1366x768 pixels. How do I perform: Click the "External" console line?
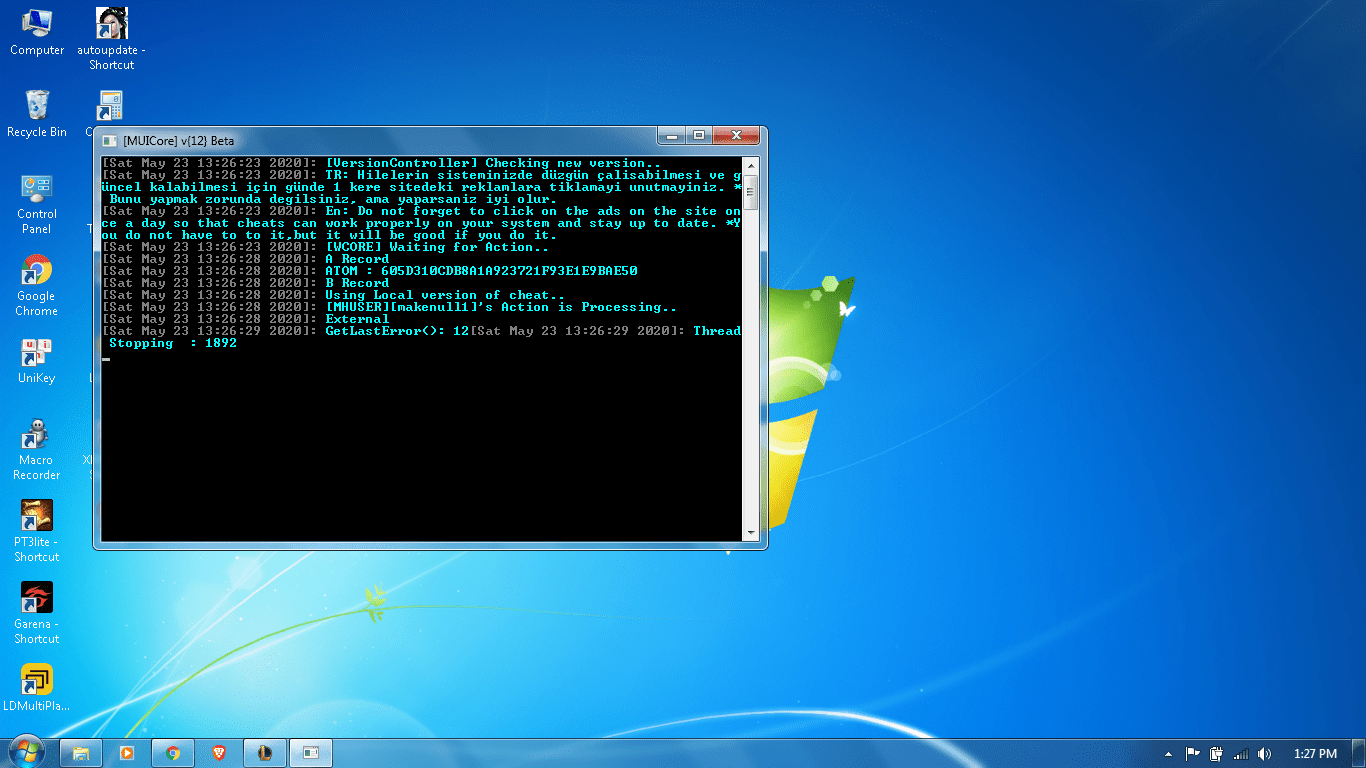tap(358, 319)
